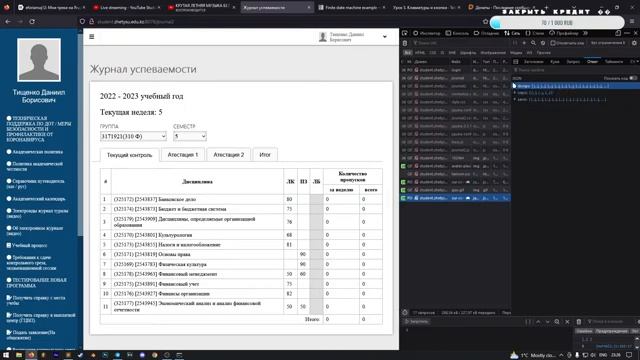Click the network filter URL input field
640x360 pixels.
pos(459,43)
